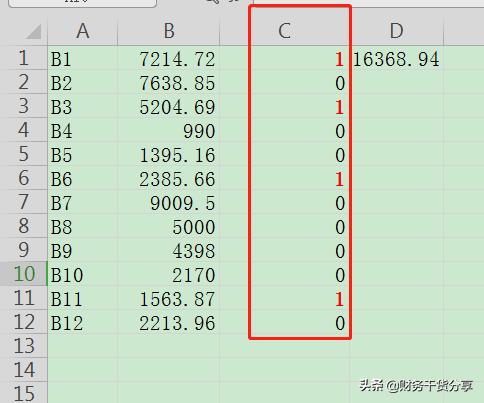Click the 0 in row 4 column C
The width and height of the screenshot is (484, 403).
pos(340,131)
